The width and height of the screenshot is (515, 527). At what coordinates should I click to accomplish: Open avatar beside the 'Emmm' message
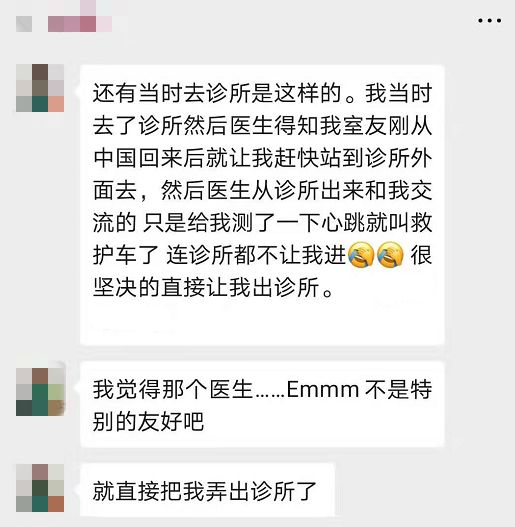click(x=40, y=392)
